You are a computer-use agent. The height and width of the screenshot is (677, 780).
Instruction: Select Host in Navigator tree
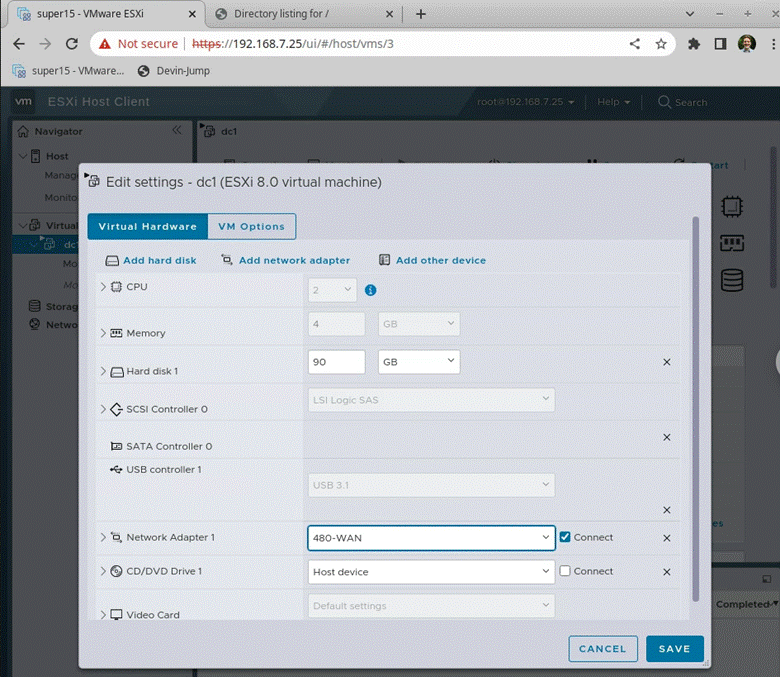point(57,156)
